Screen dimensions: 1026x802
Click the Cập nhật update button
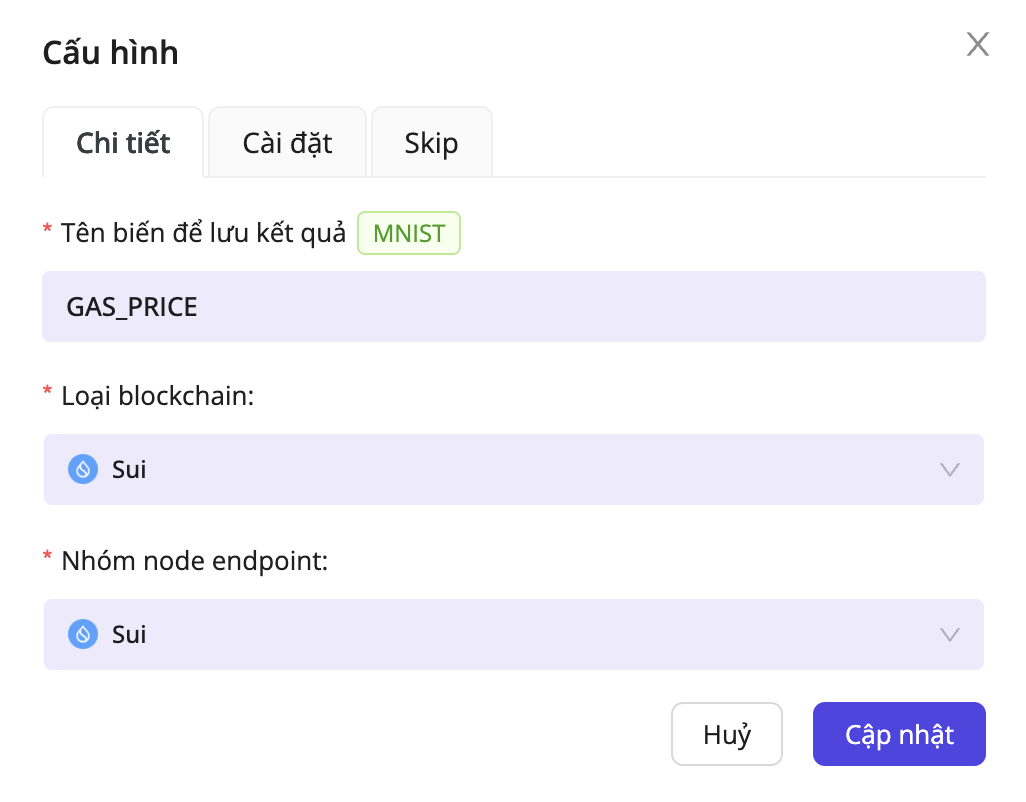pos(899,735)
